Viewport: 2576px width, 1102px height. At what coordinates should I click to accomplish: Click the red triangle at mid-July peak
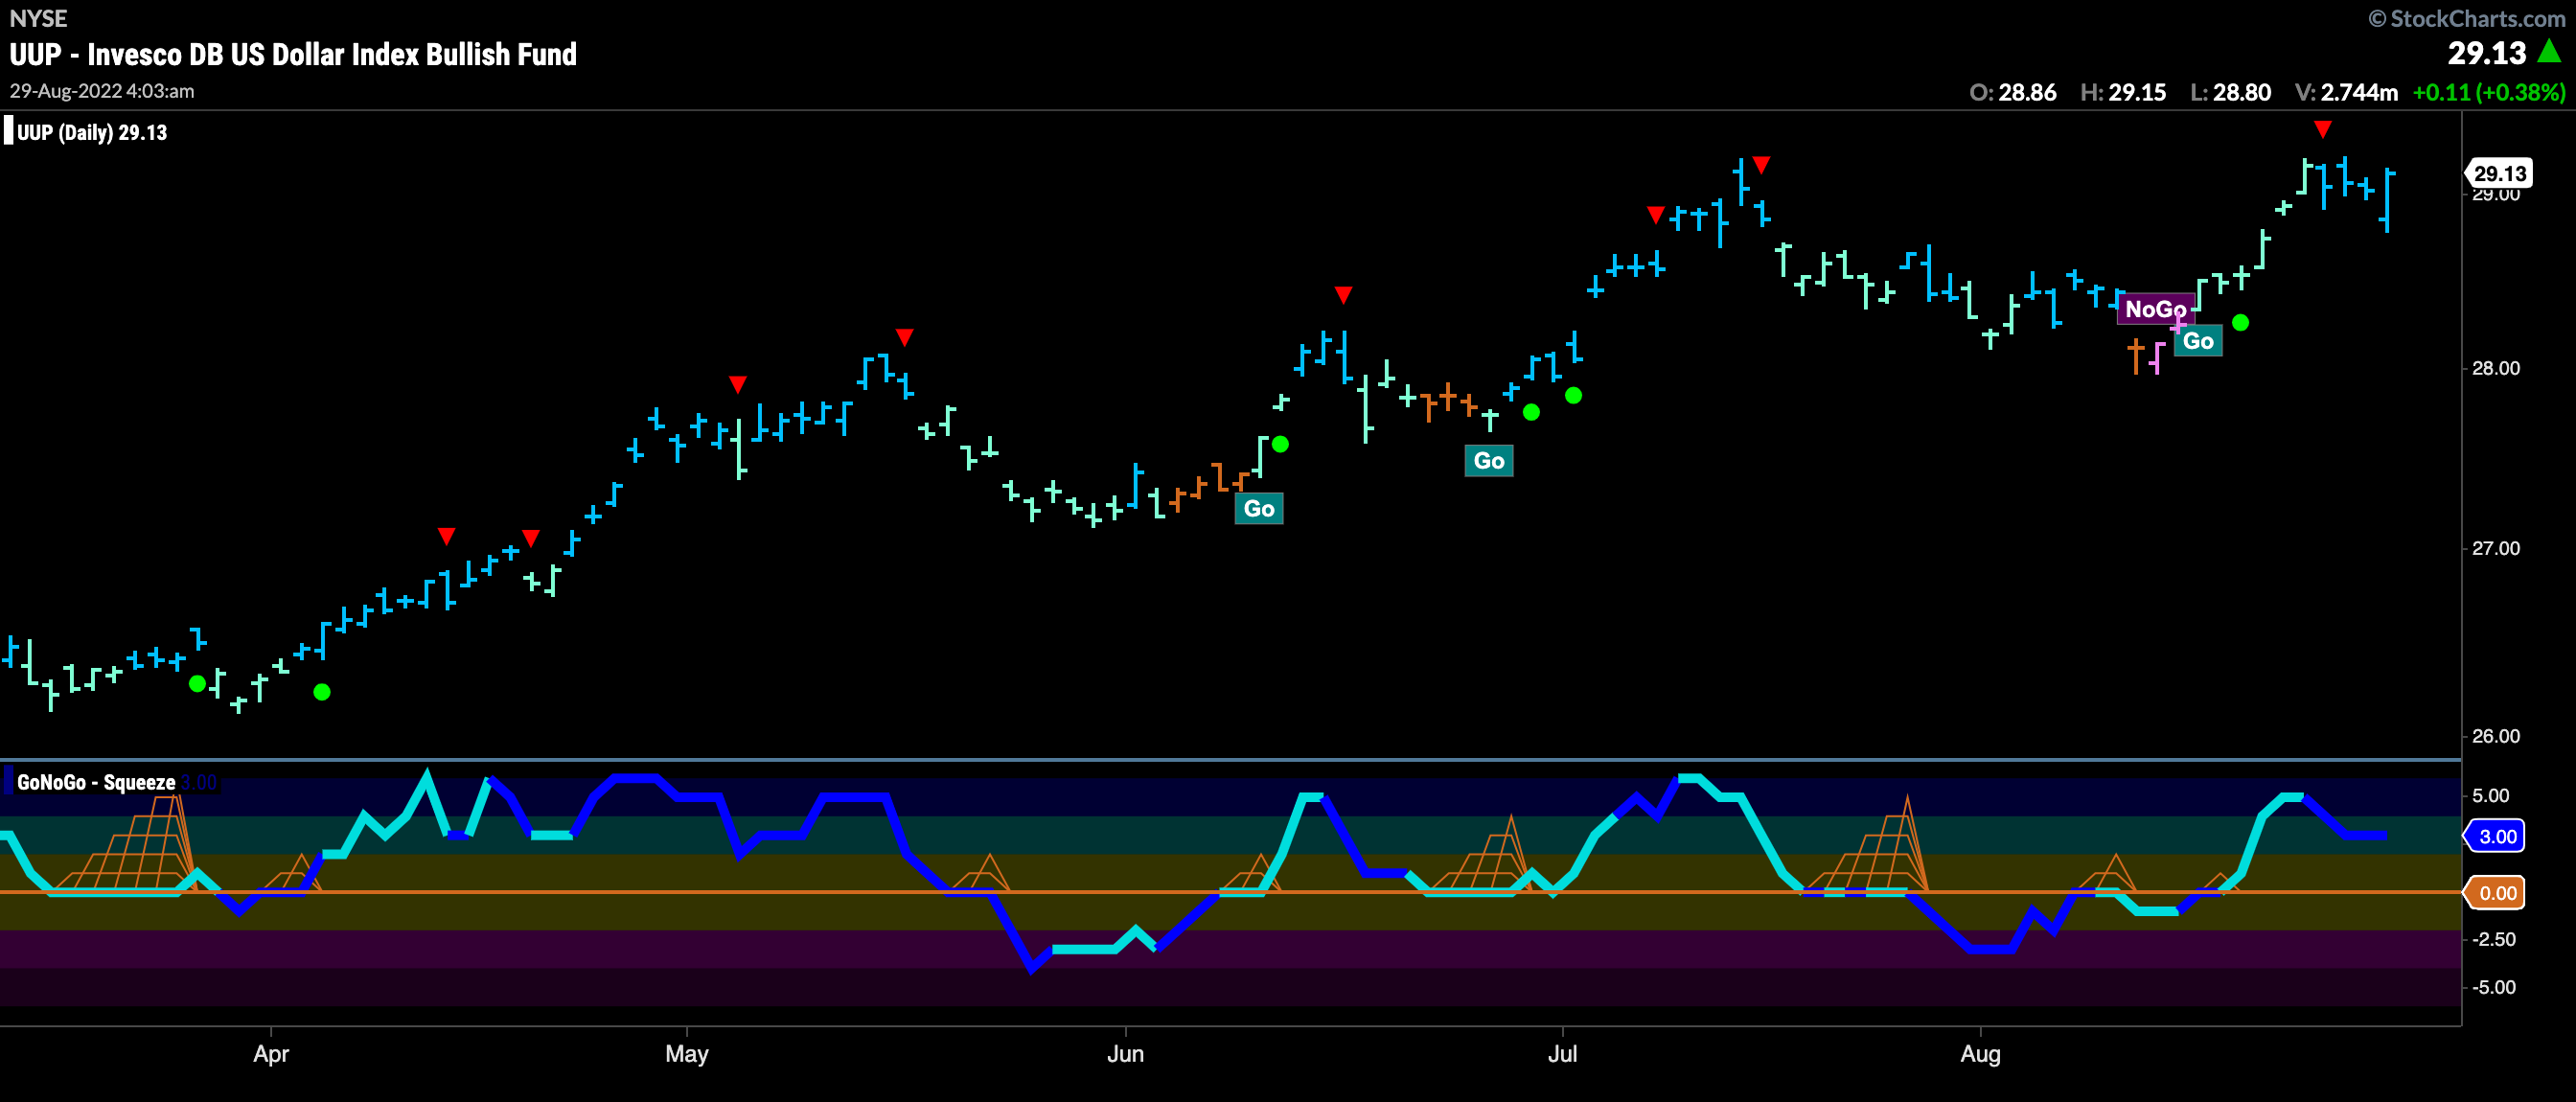[x=1761, y=164]
